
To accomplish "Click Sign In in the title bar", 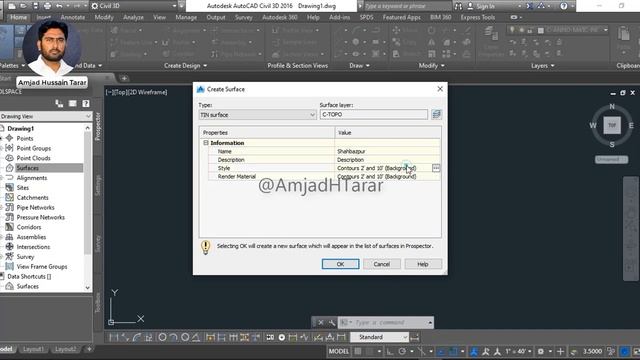I will pos(481,6).
